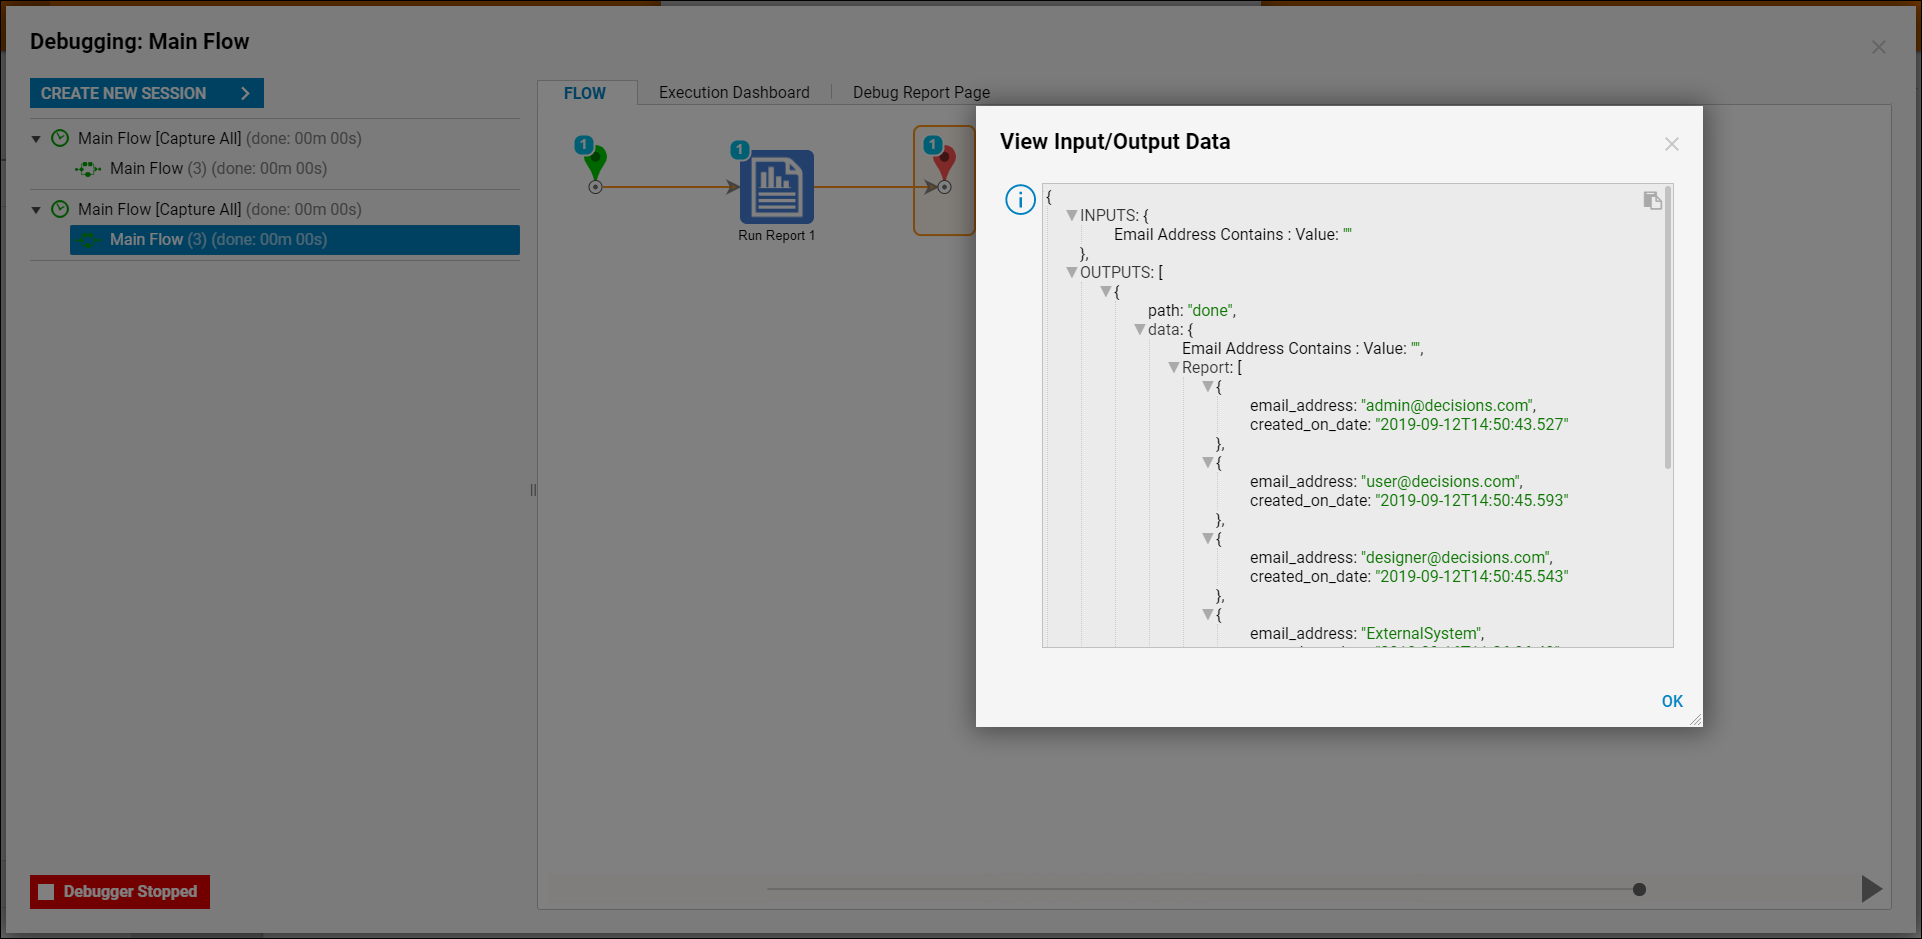The height and width of the screenshot is (939, 1922).
Task: Click the data viewer vertical scrollbar
Action: tap(1667, 327)
